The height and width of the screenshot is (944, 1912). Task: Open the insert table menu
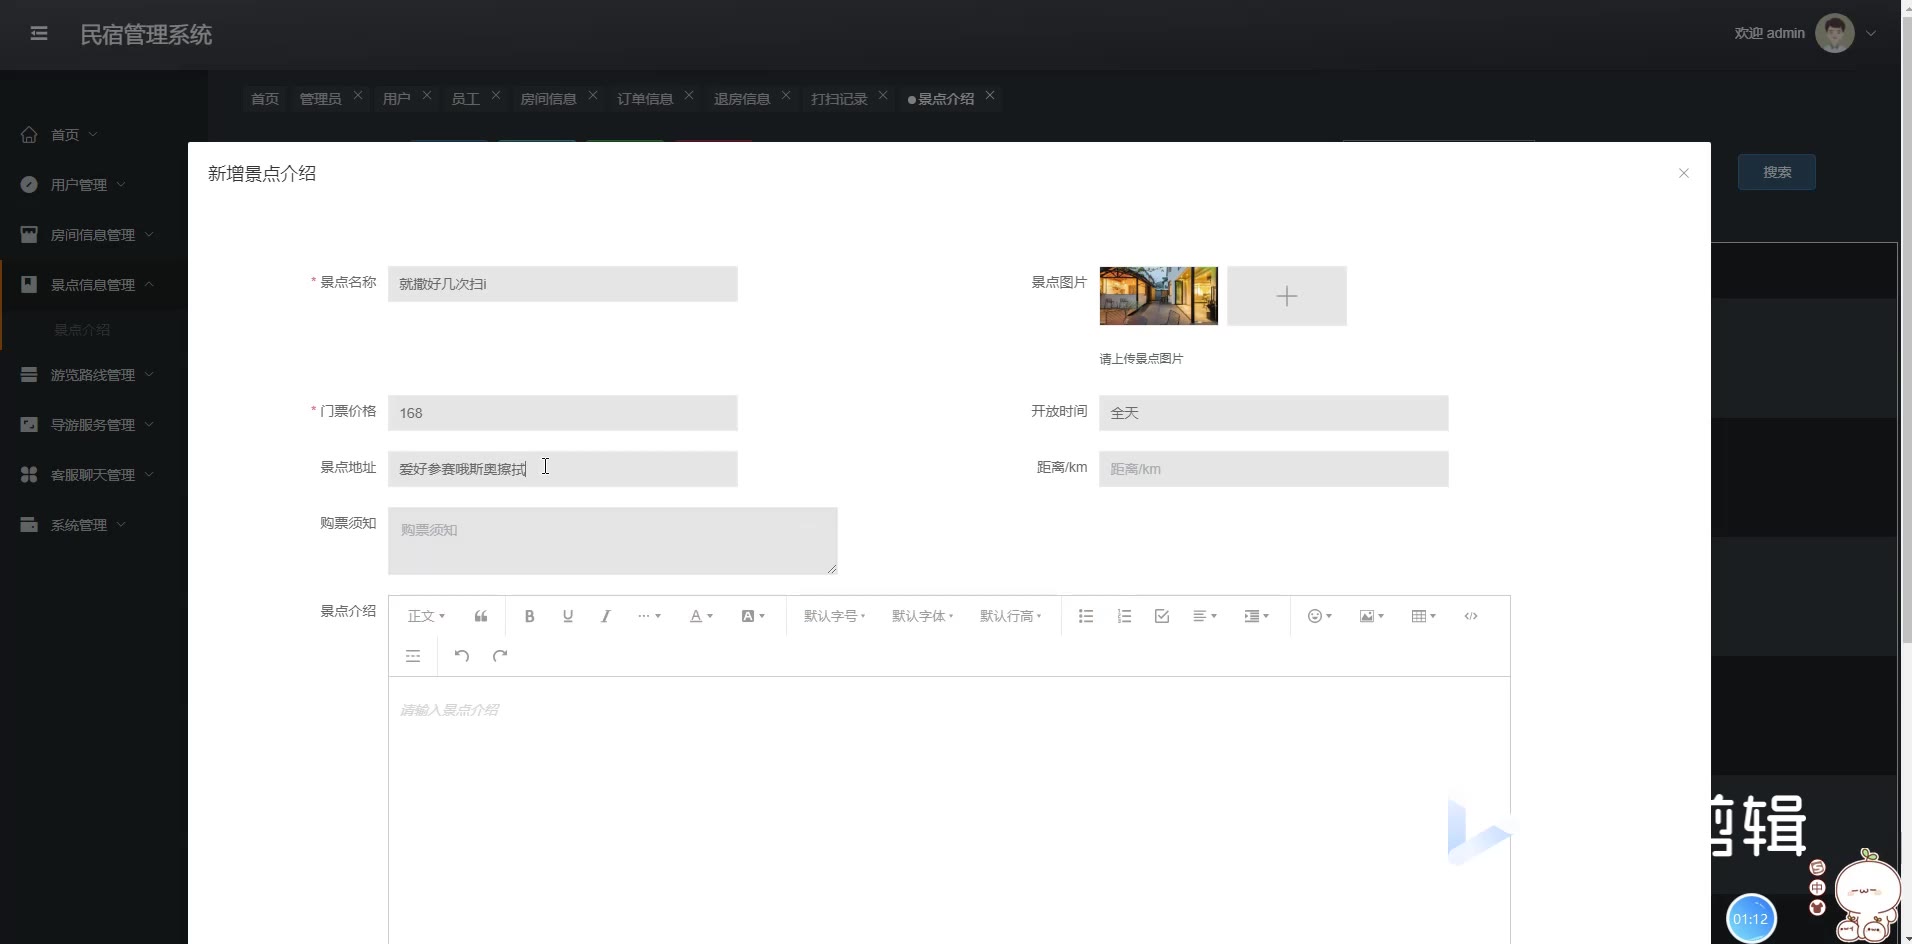coord(1424,616)
